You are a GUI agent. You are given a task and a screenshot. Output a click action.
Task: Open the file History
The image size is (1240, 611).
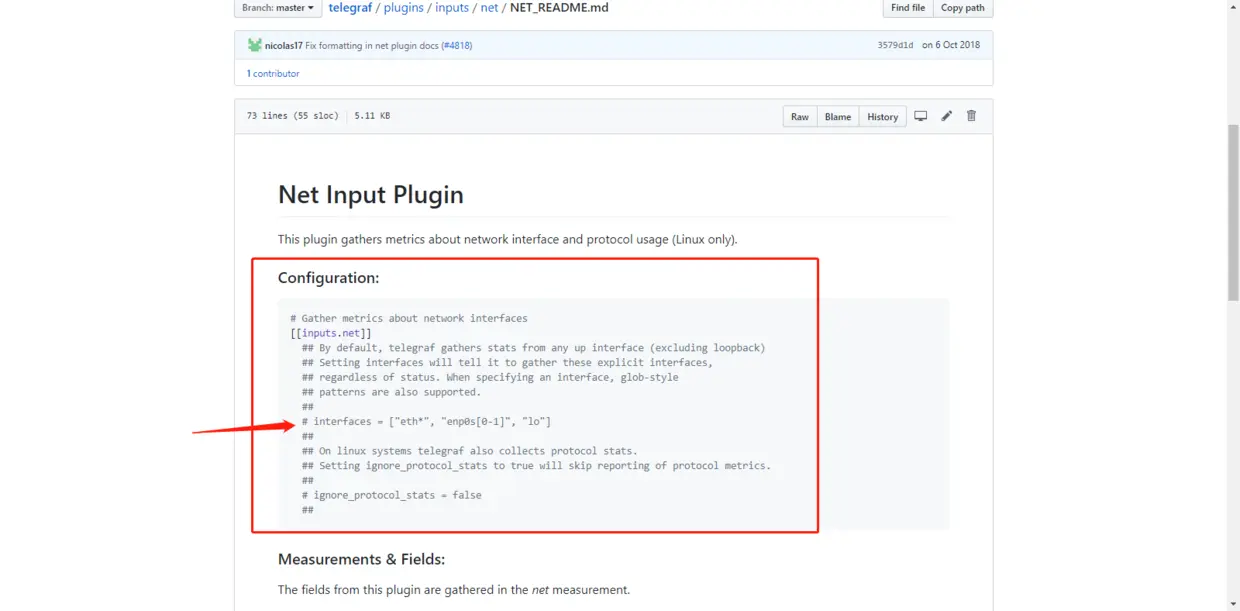[882, 117]
